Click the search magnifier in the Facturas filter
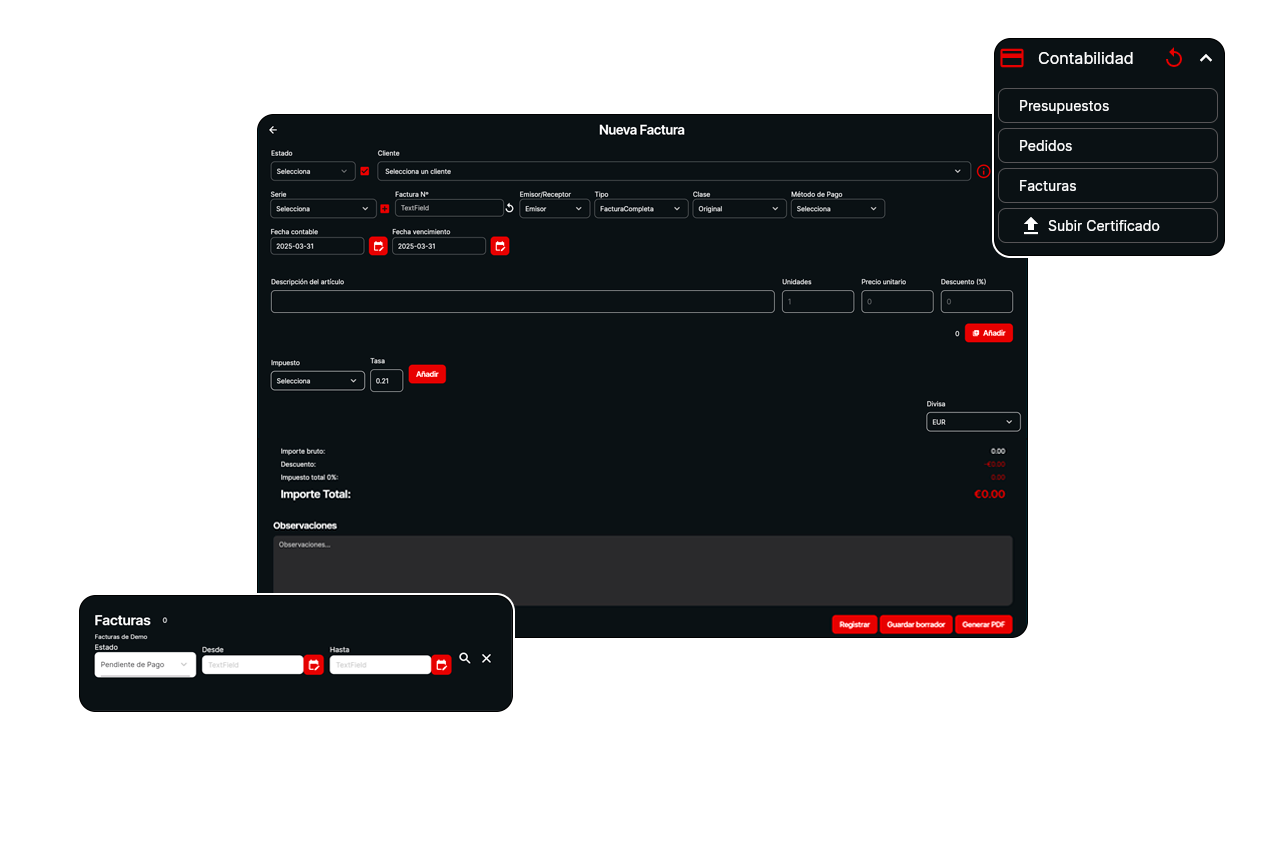The height and width of the screenshot is (850, 1285). click(x=465, y=659)
